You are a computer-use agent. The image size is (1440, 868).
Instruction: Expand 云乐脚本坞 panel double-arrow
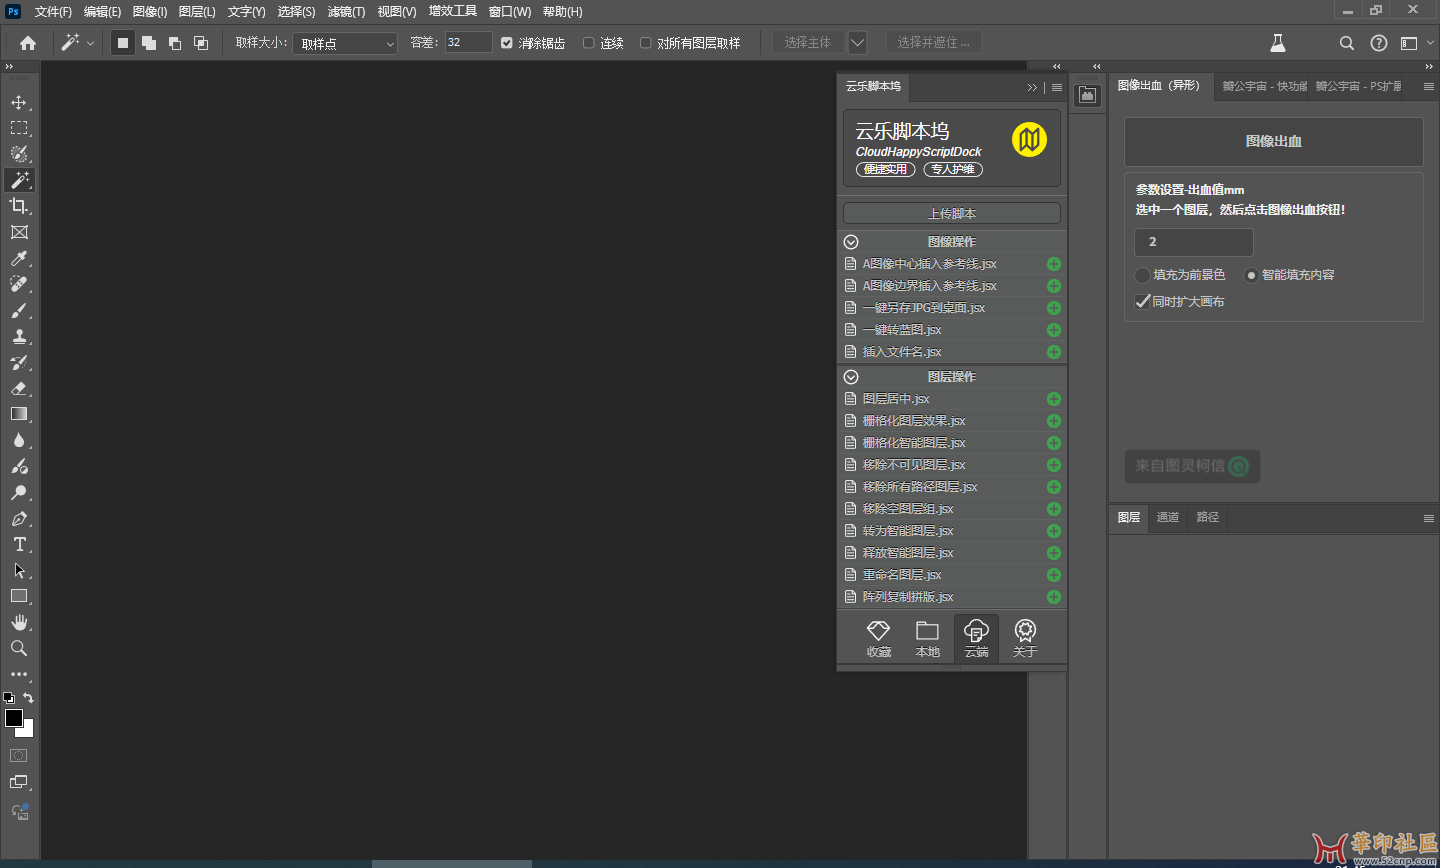1032,88
